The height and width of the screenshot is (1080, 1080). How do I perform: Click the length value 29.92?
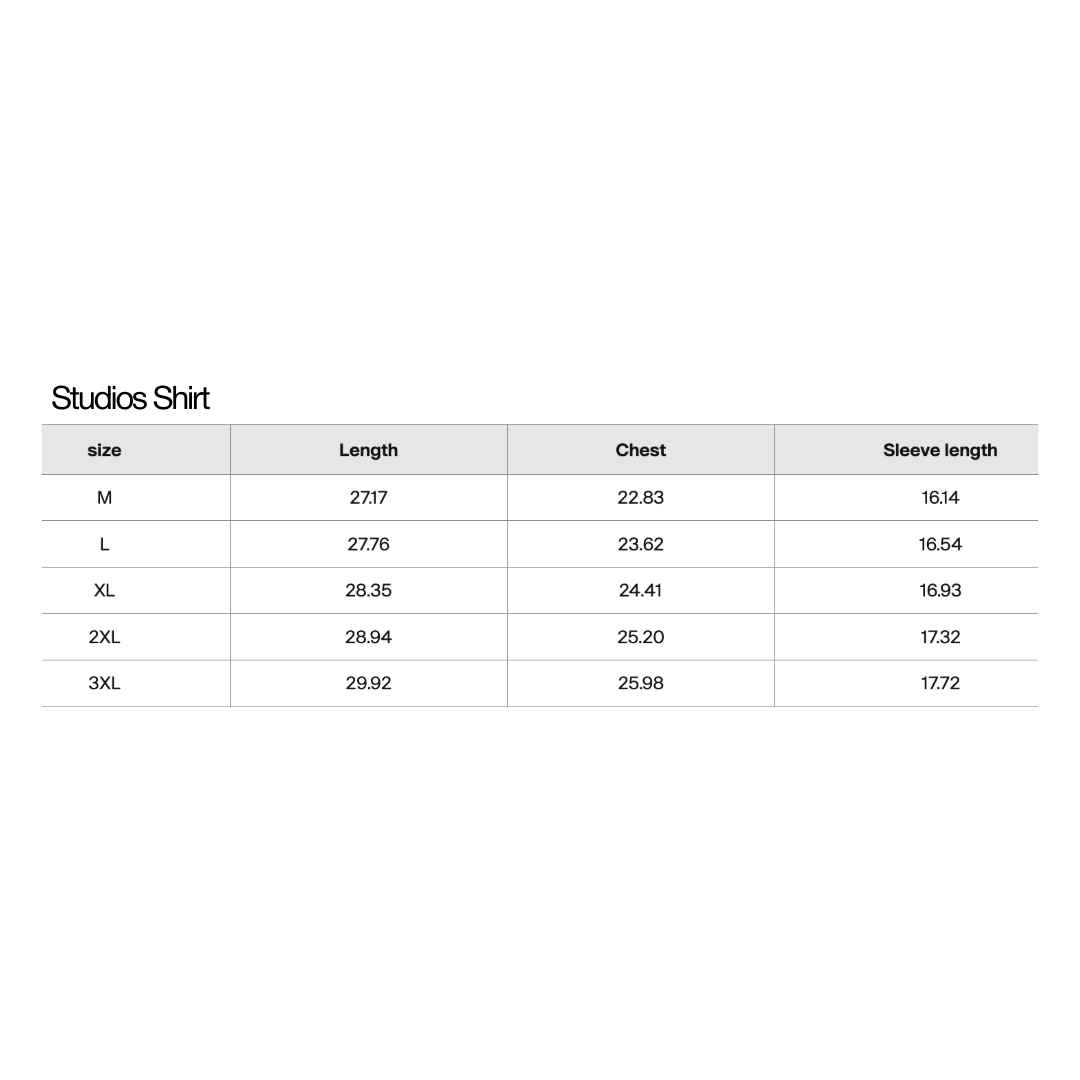pyautogui.click(x=368, y=683)
